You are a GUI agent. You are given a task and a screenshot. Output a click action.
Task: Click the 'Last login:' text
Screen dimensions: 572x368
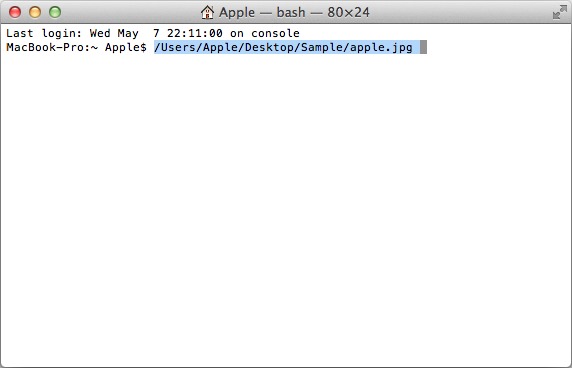[x=44, y=33]
